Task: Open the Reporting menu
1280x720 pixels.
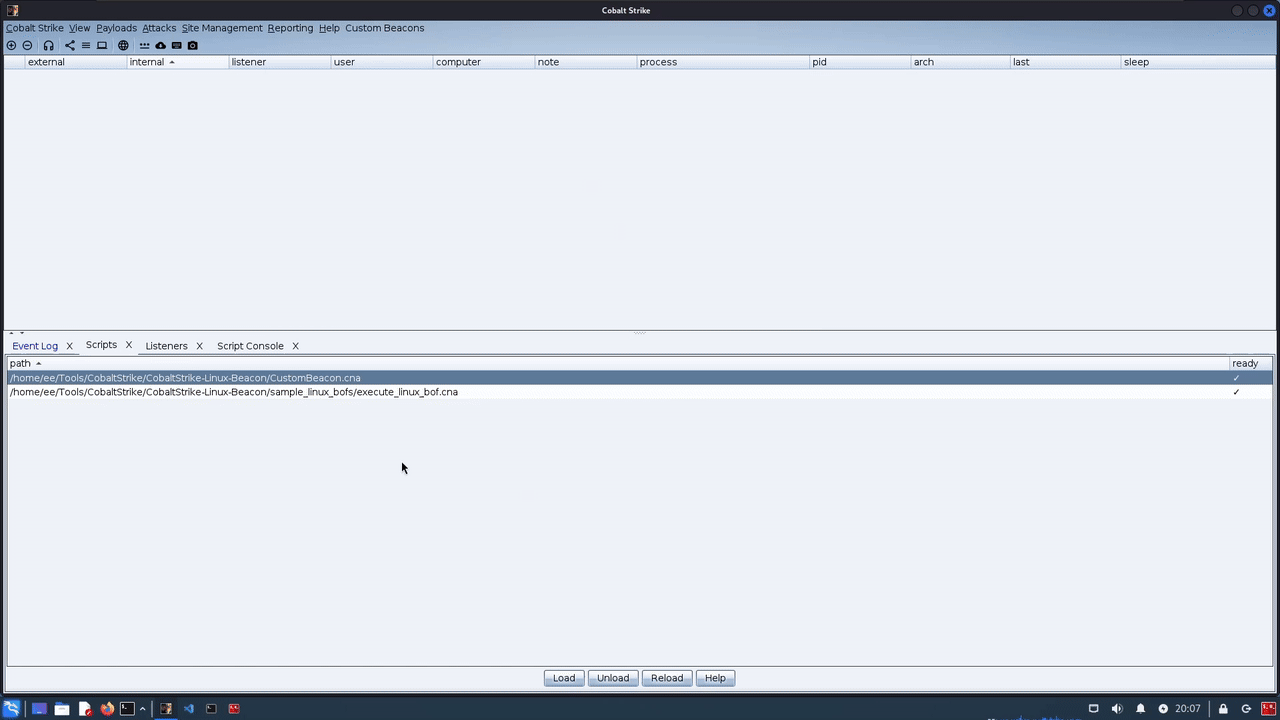Action: point(290,28)
